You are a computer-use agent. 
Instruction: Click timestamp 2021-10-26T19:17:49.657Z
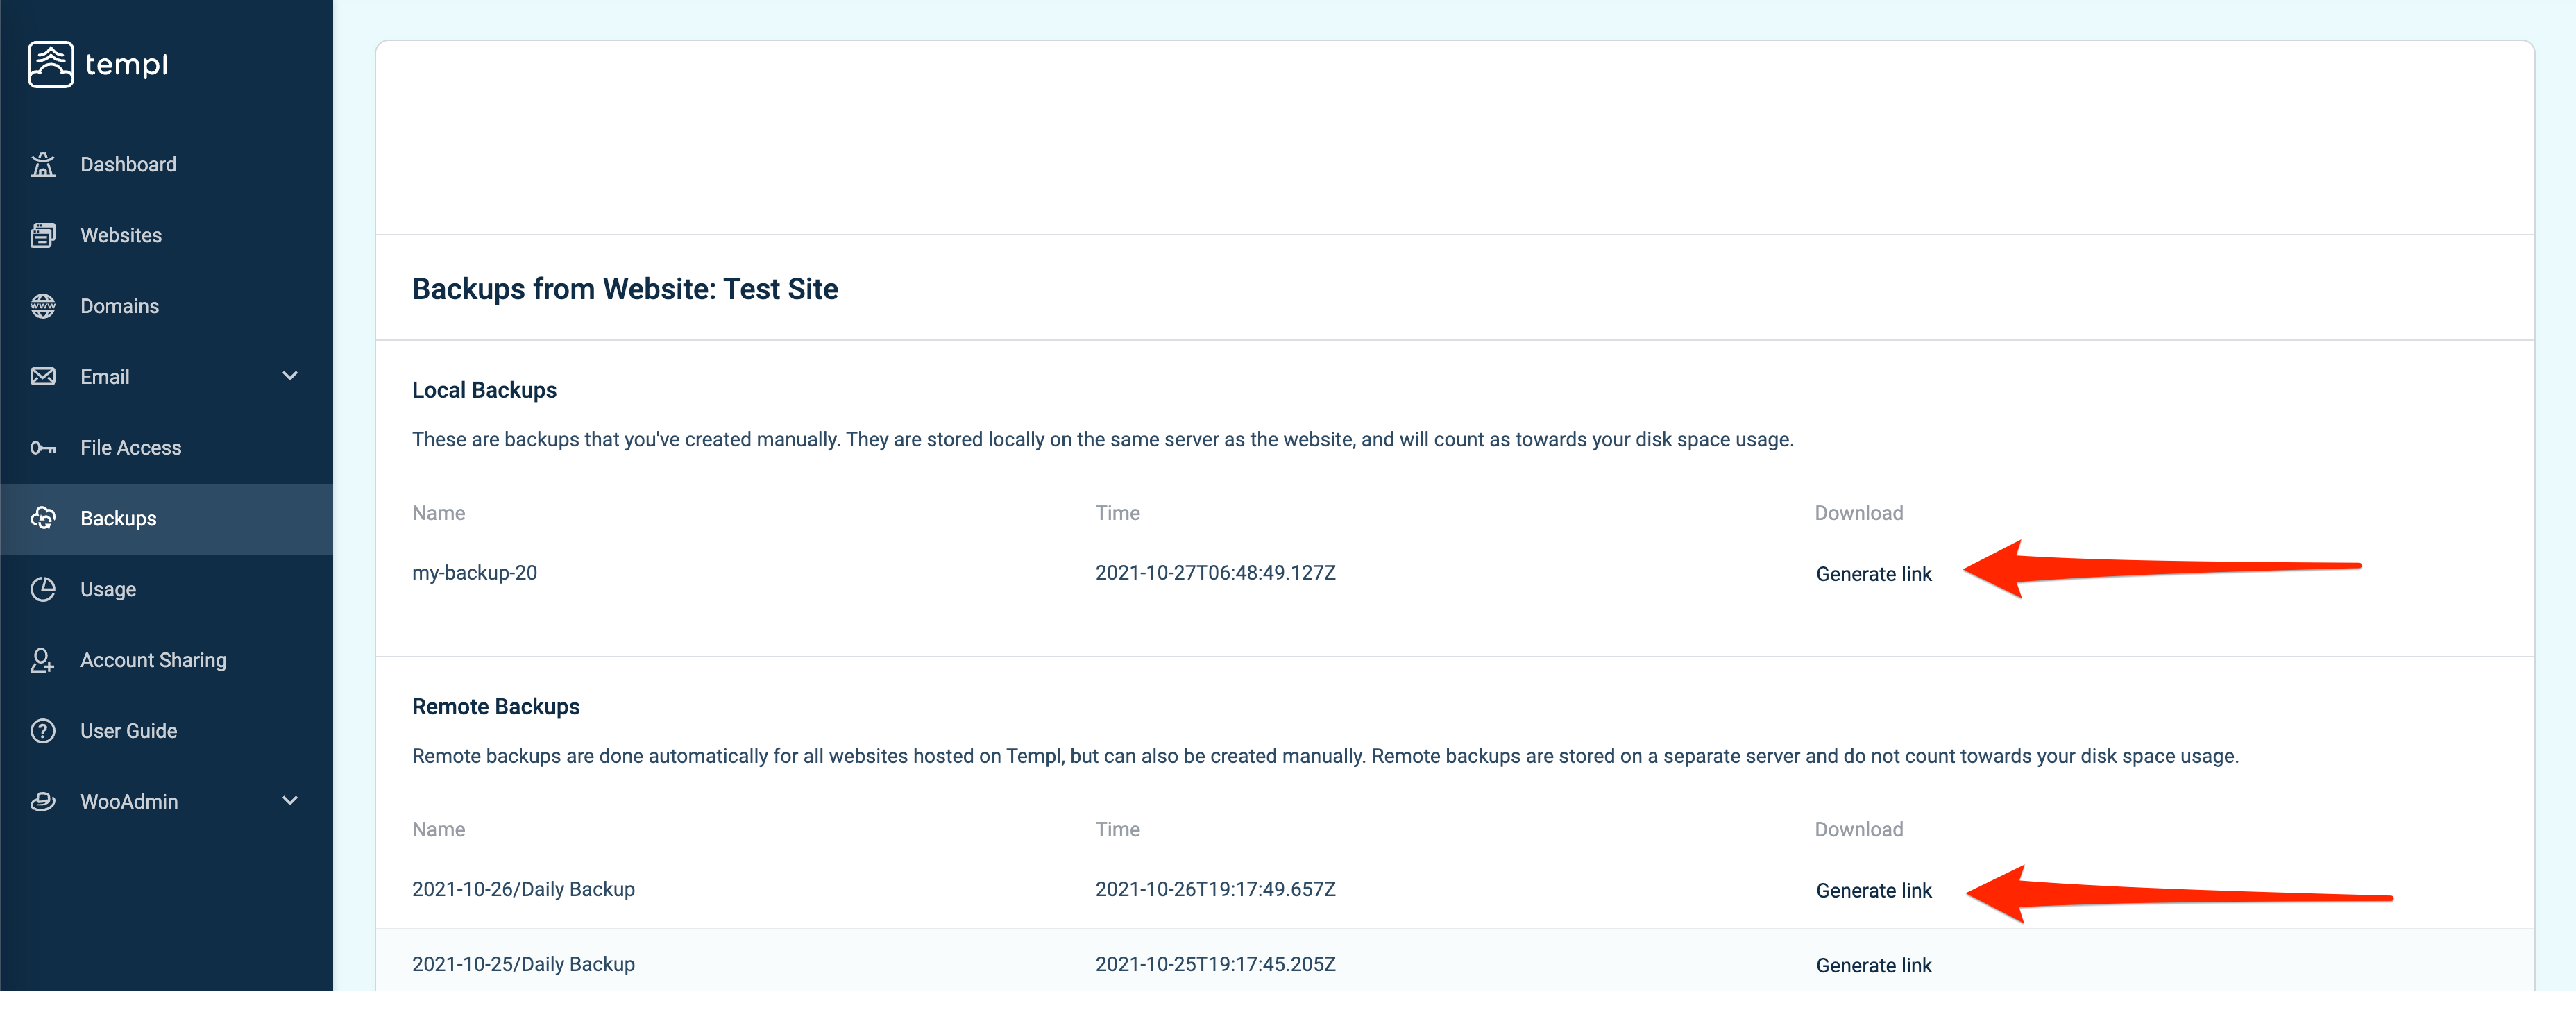pyautogui.click(x=1215, y=889)
